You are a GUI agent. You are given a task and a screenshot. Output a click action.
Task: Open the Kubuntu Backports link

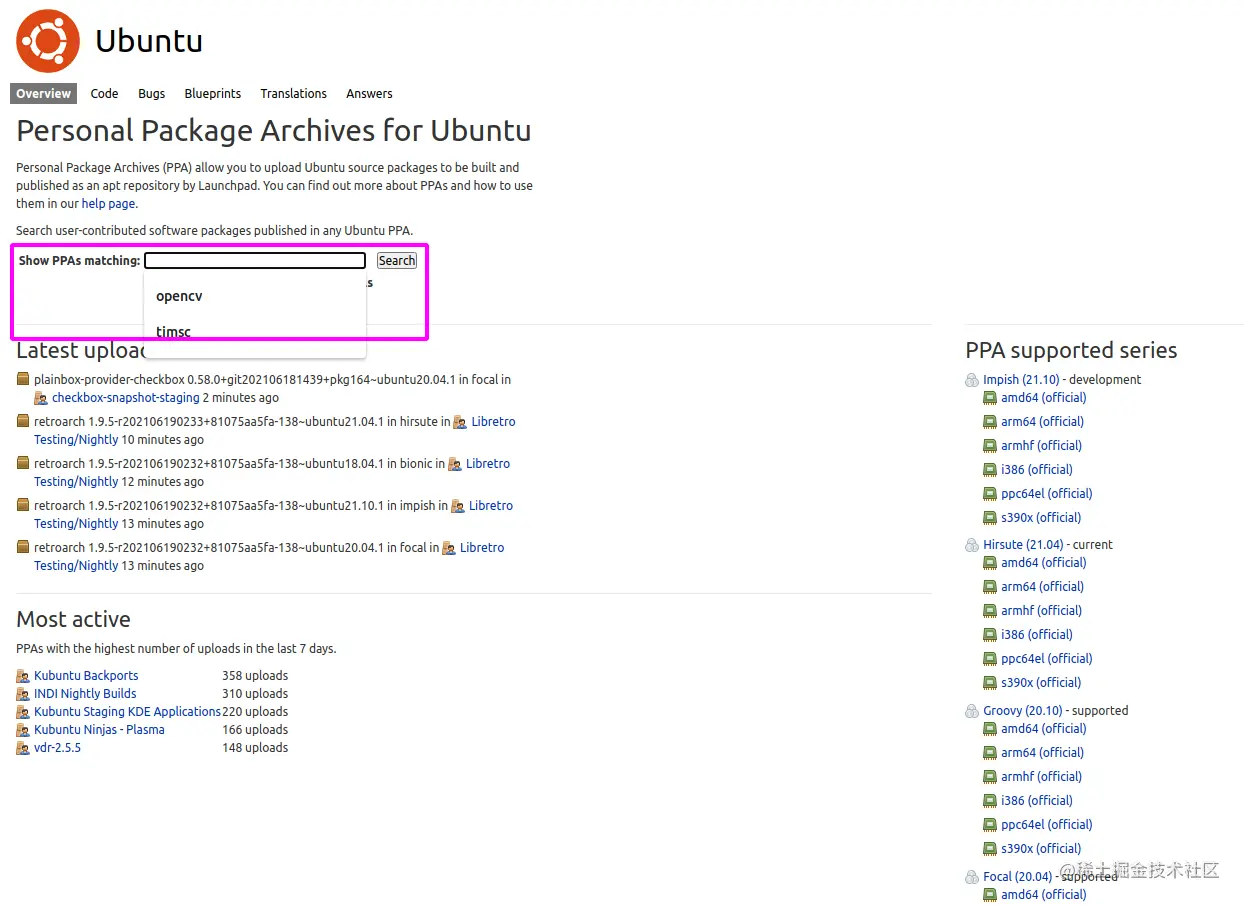point(86,675)
